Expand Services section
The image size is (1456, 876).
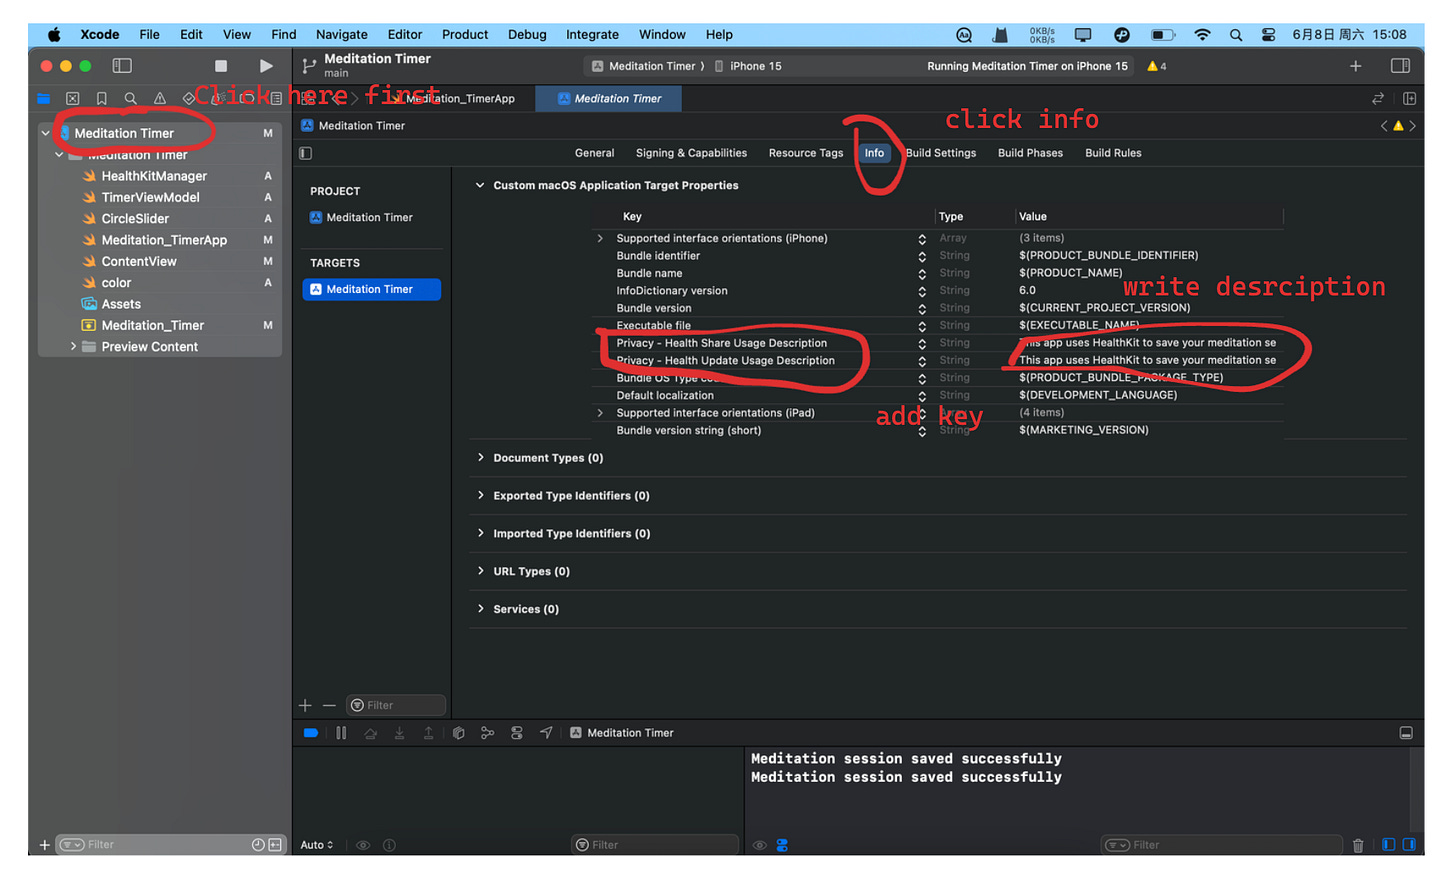click(481, 609)
